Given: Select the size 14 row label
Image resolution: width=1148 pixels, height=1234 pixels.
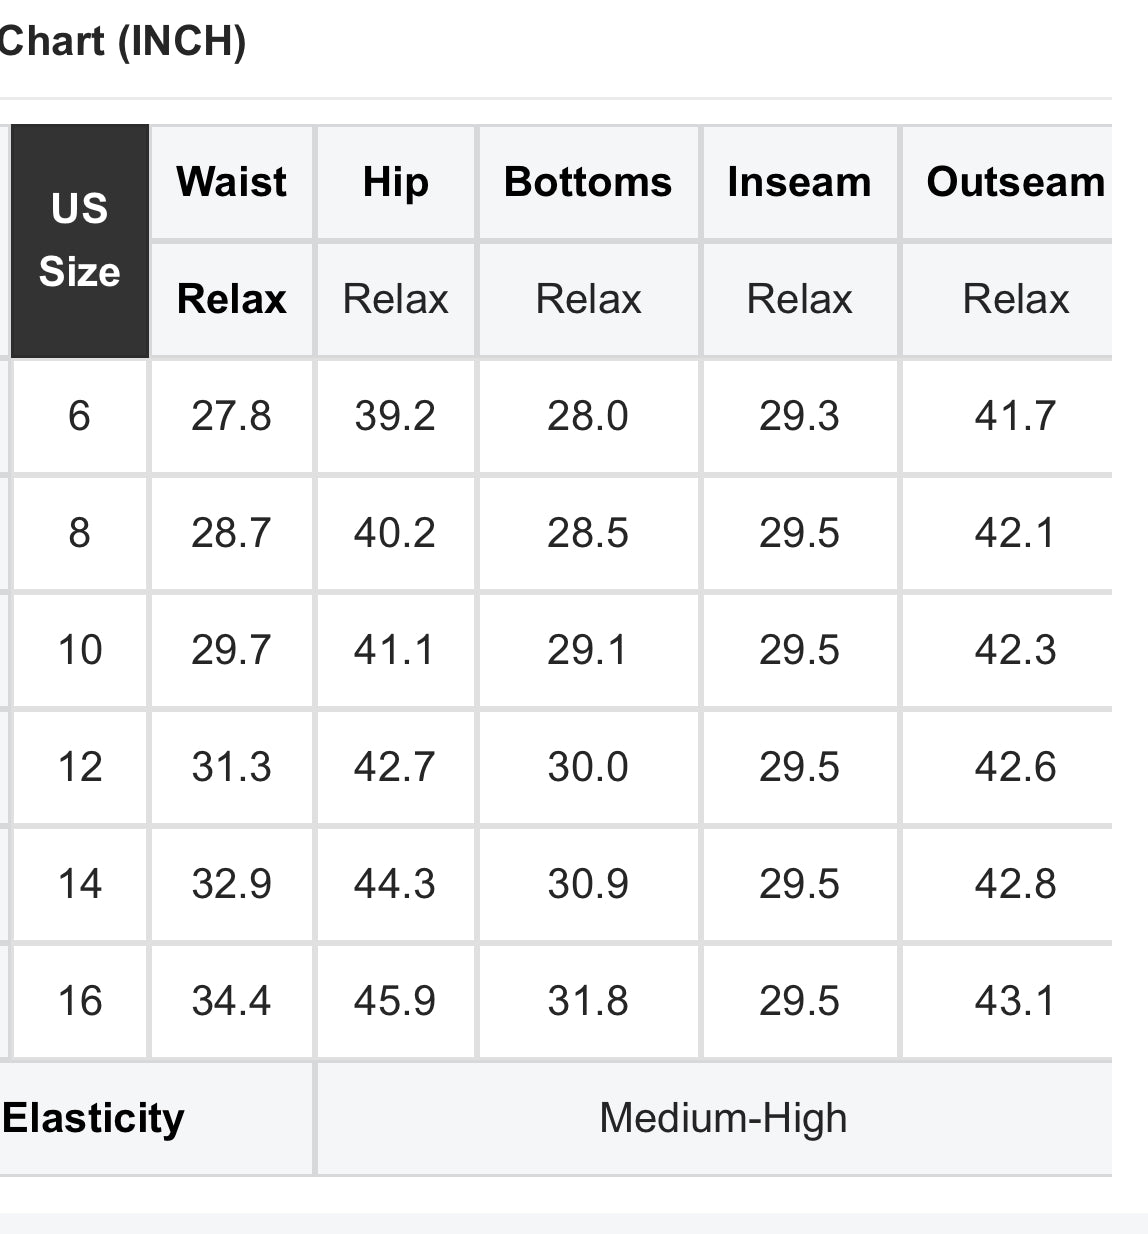Looking at the screenshot, I should 79,884.
